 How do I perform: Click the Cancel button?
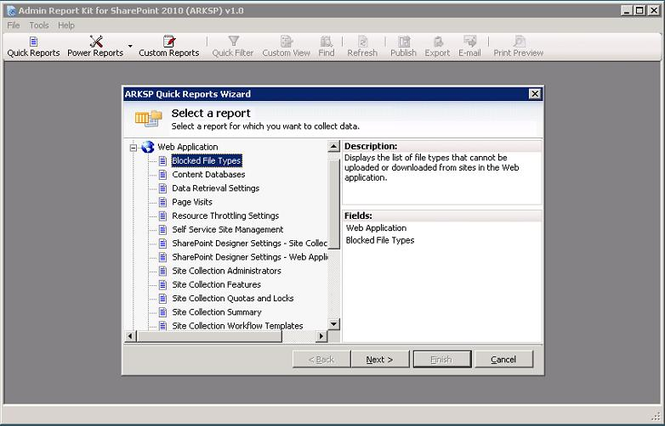click(x=503, y=359)
